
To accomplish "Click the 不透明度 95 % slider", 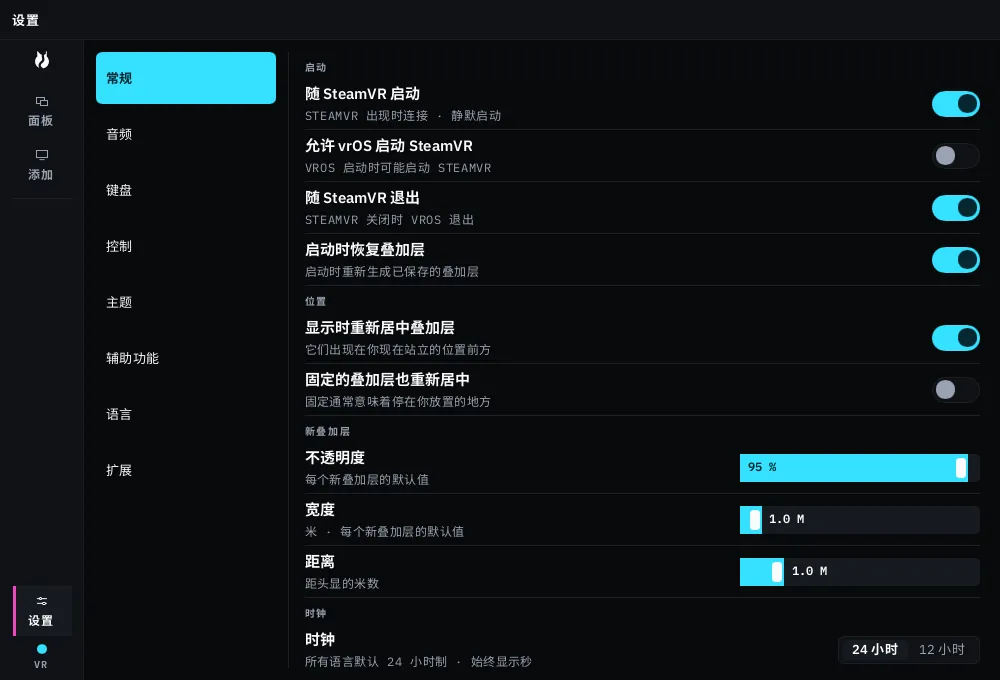I will 860,468.
